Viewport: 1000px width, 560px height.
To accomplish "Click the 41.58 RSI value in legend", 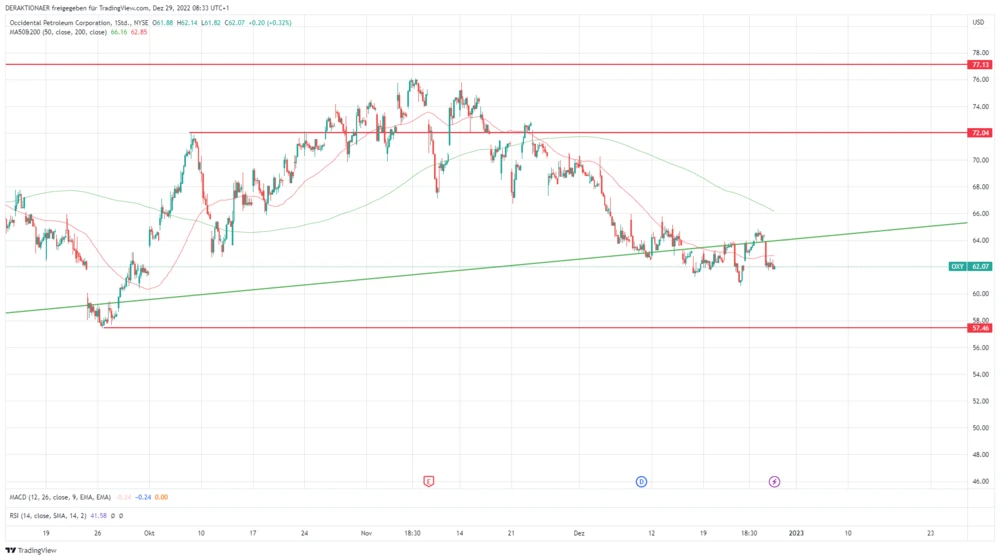I will click(x=98, y=516).
